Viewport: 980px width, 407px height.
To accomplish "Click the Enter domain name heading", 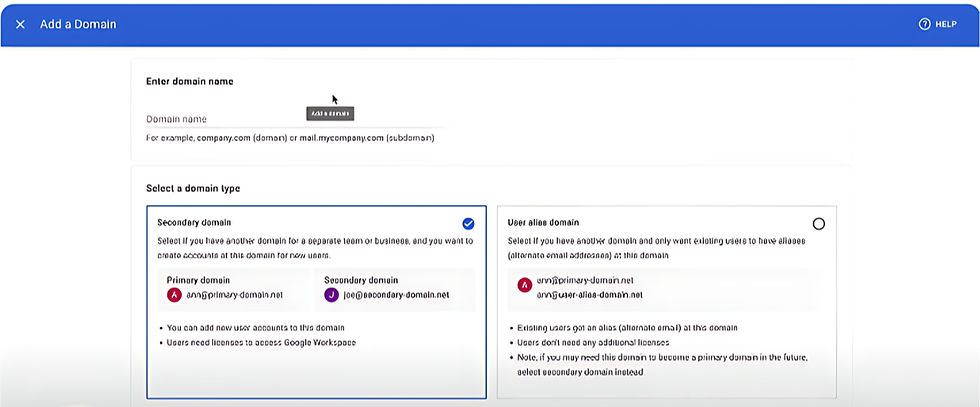I will pyautogui.click(x=190, y=81).
